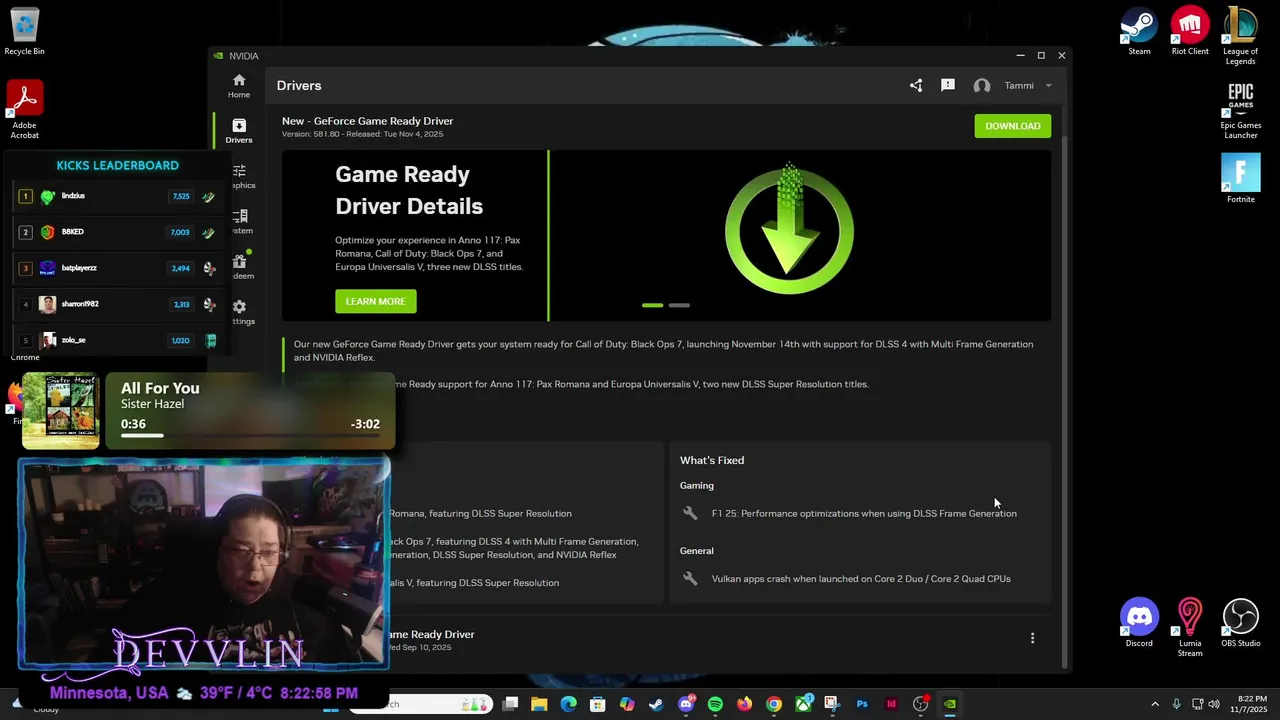
Task: Expand the Tammi account dropdown arrow
Action: point(1048,86)
